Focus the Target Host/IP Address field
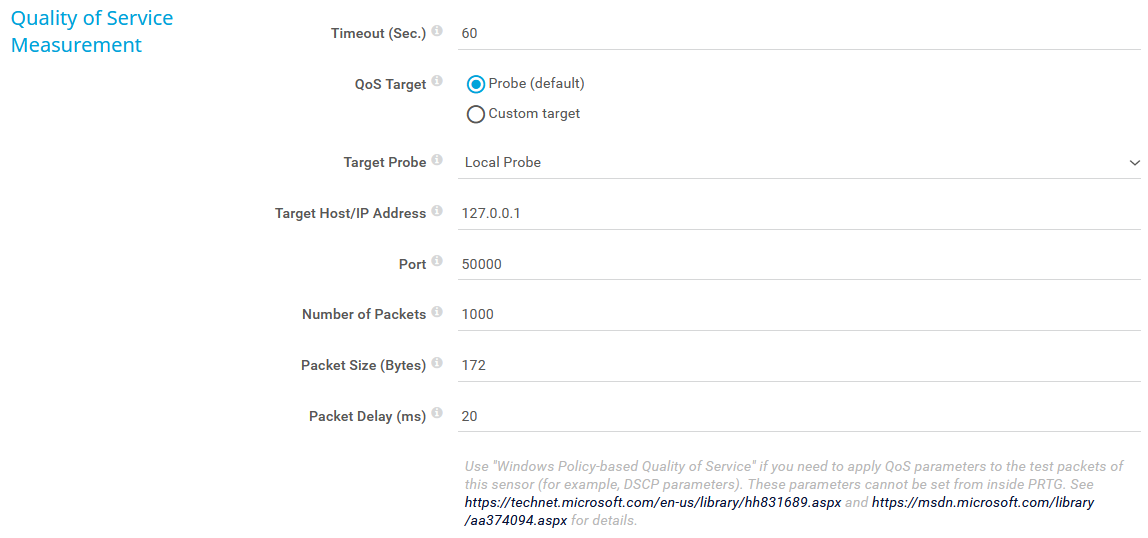The width and height of the screenshot is (1148, 538). 798,213
